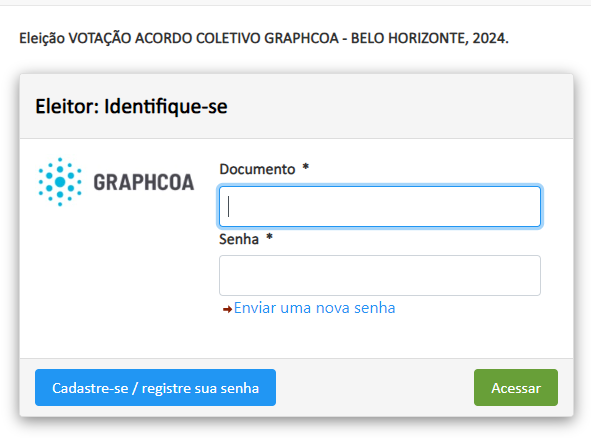
Task: Click the empty footer space between both buttons
Action: pos(375,388)
